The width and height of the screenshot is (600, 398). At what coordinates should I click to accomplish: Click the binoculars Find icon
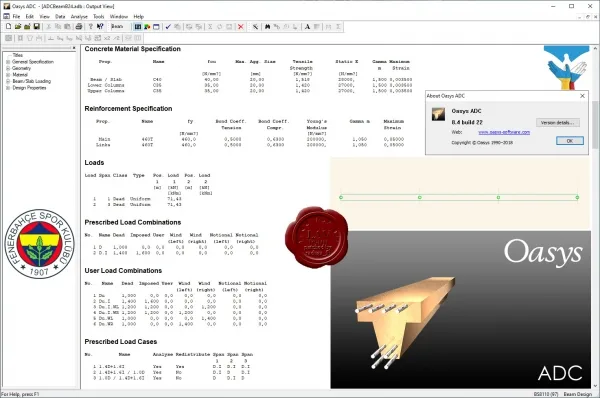267,27
